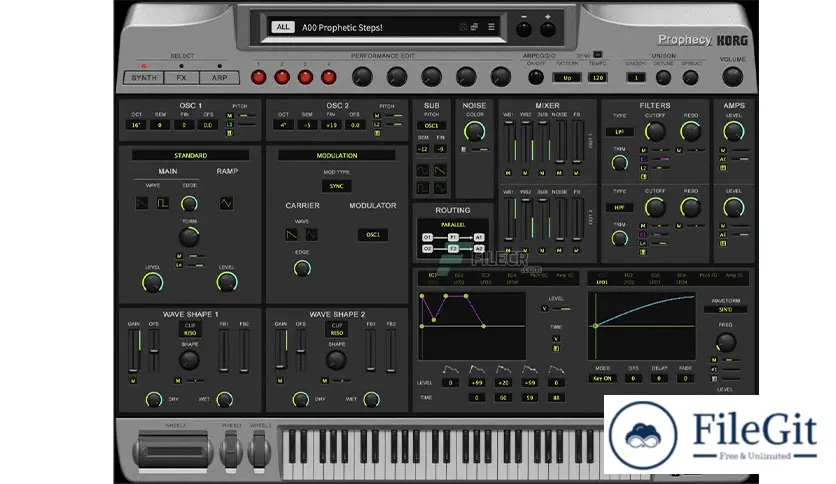The width and height of the screenshot is (836, 484).
Task: Switch to the SYNTH select tab
Action: pyautogui.click(x=144, y=77)
